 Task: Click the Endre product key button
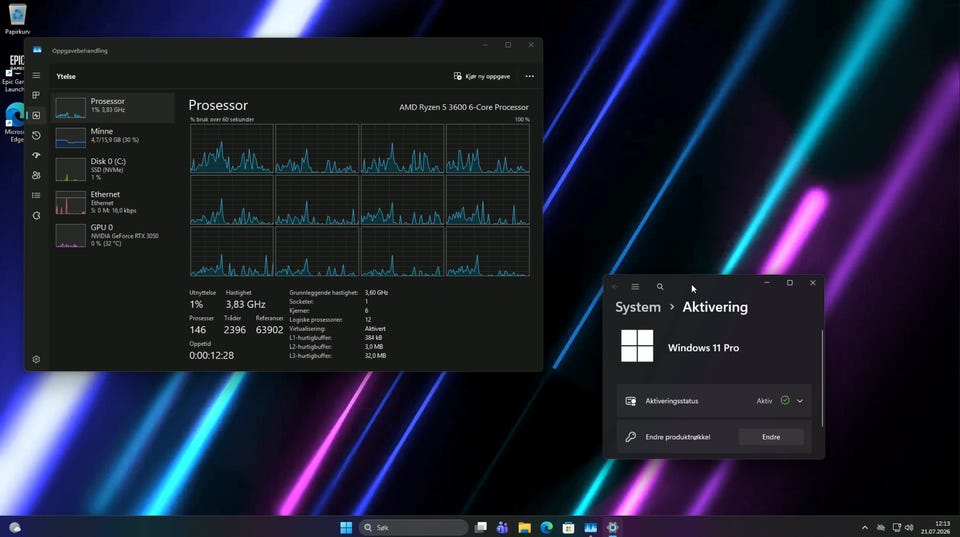tap(771, 437)
